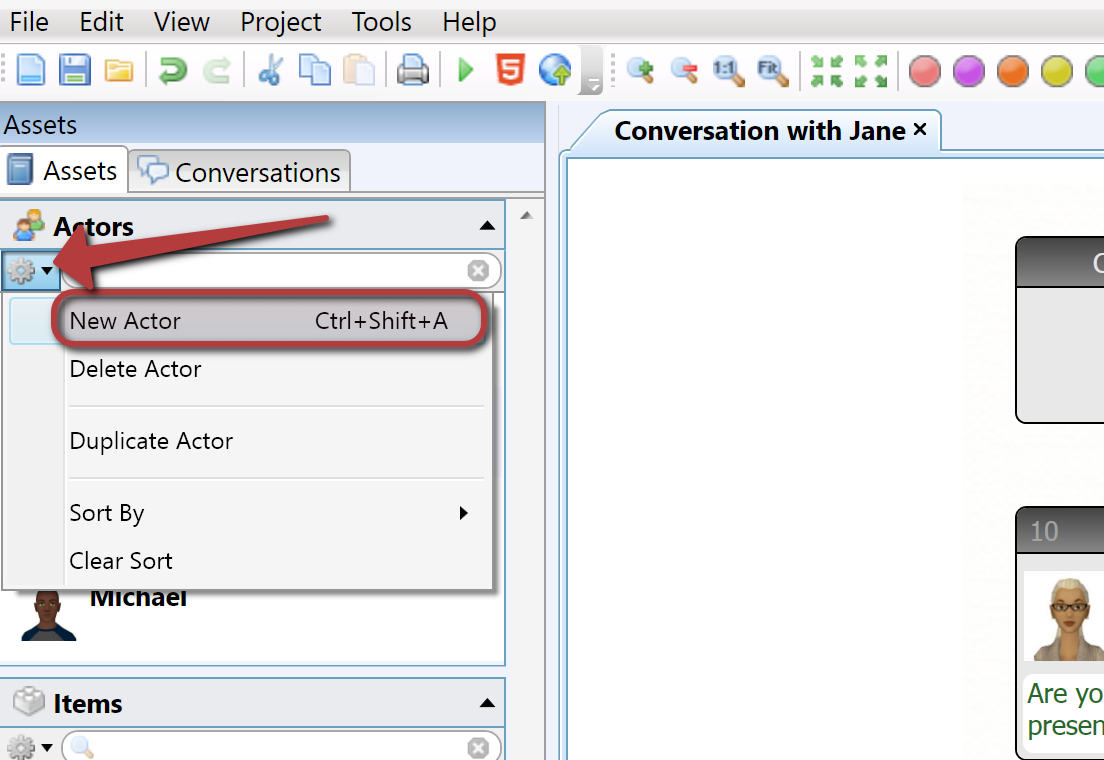Image resolution: width=1104 pixels, height=760 pixels.
Task: Export to HTML5 icon
Action: [510, 70]
